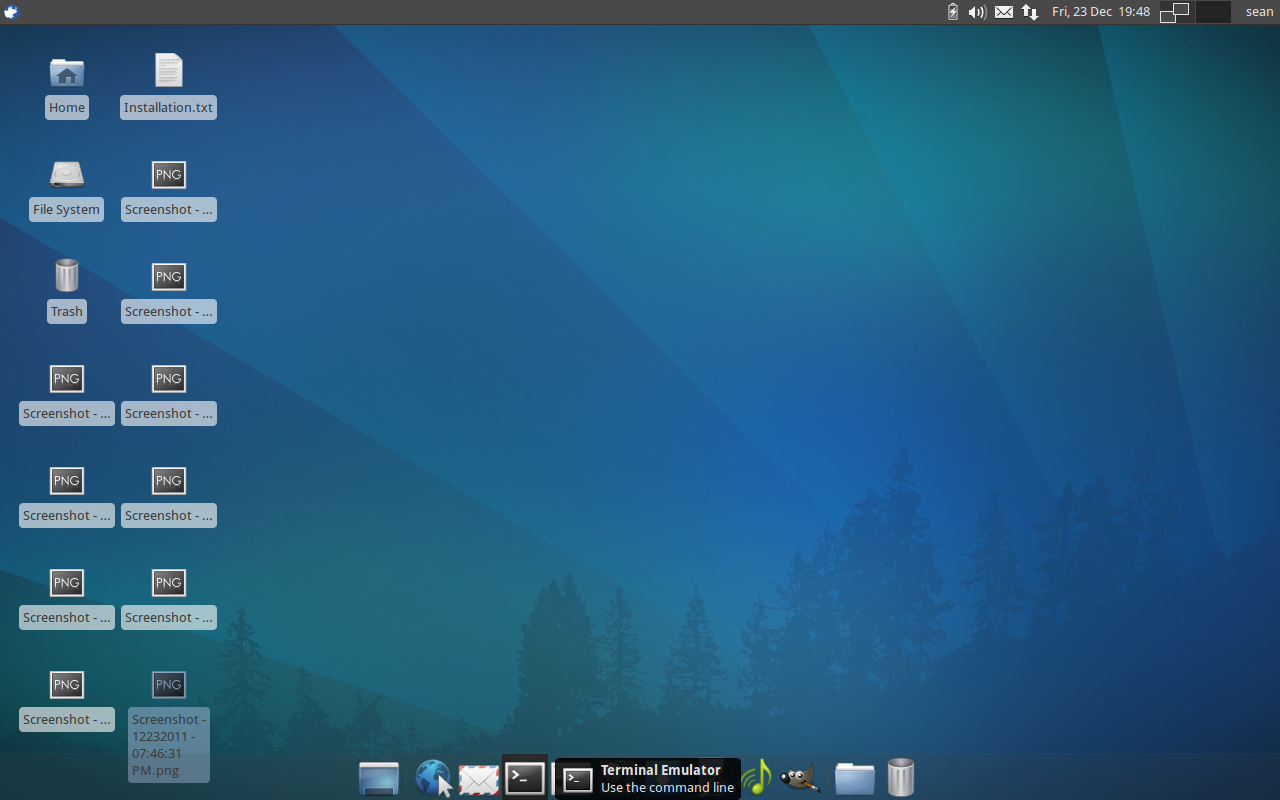Open Trash from the desktop
Screen dimensions: 1280x800
[x=66, y=276]
